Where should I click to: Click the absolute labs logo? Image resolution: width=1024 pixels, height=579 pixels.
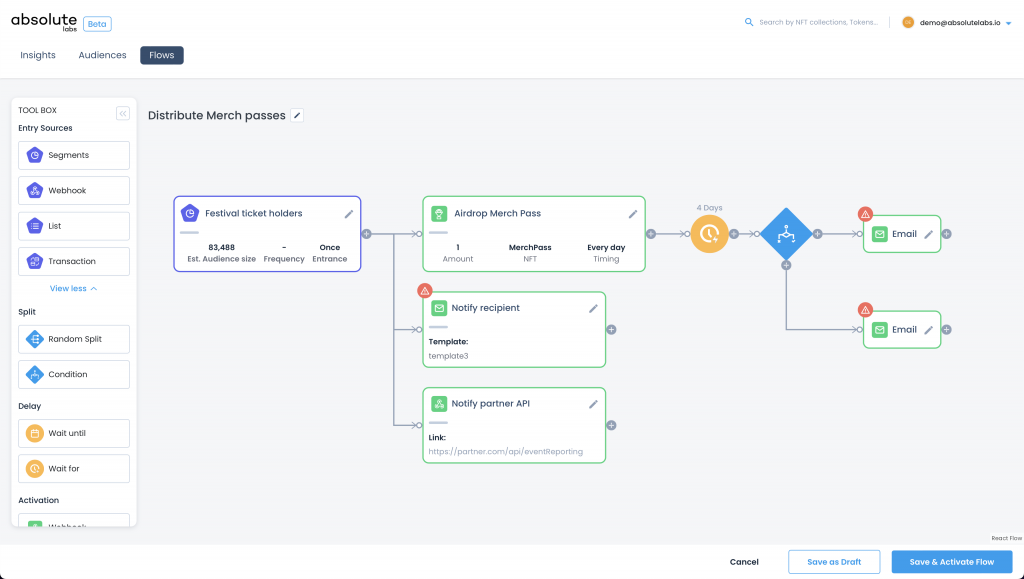click(44, 22)
